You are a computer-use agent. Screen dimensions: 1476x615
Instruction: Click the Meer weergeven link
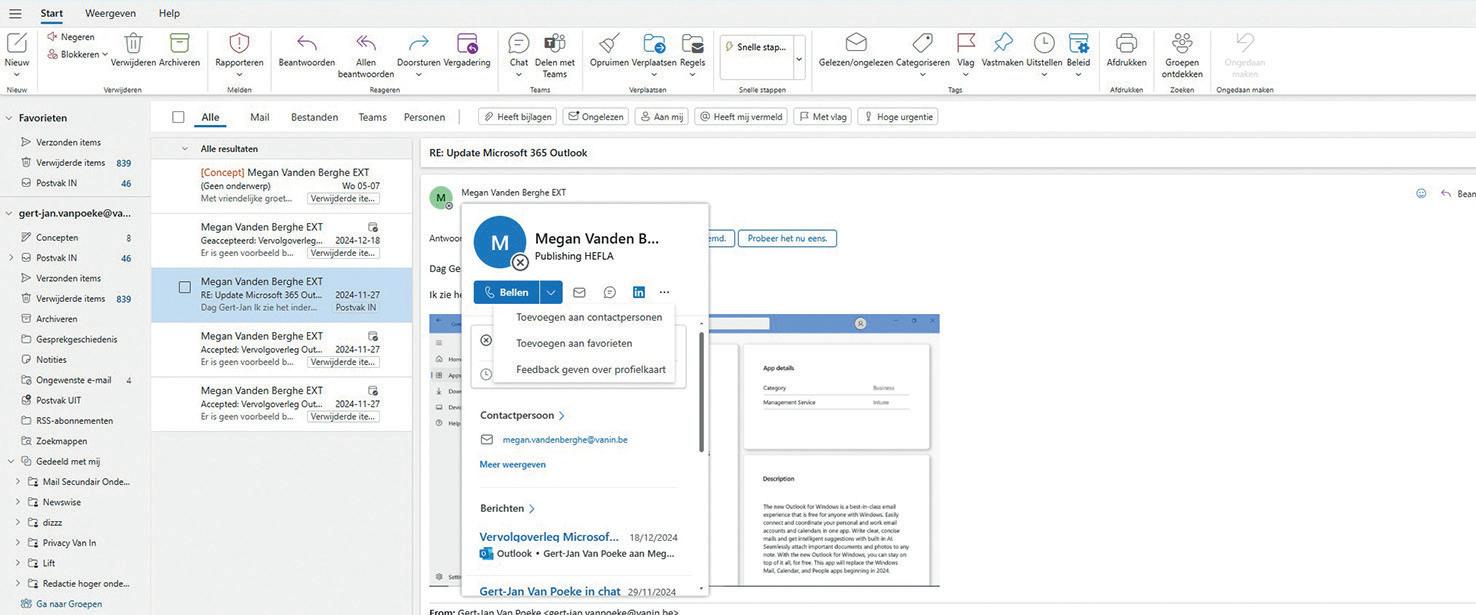tap(513, 464)
